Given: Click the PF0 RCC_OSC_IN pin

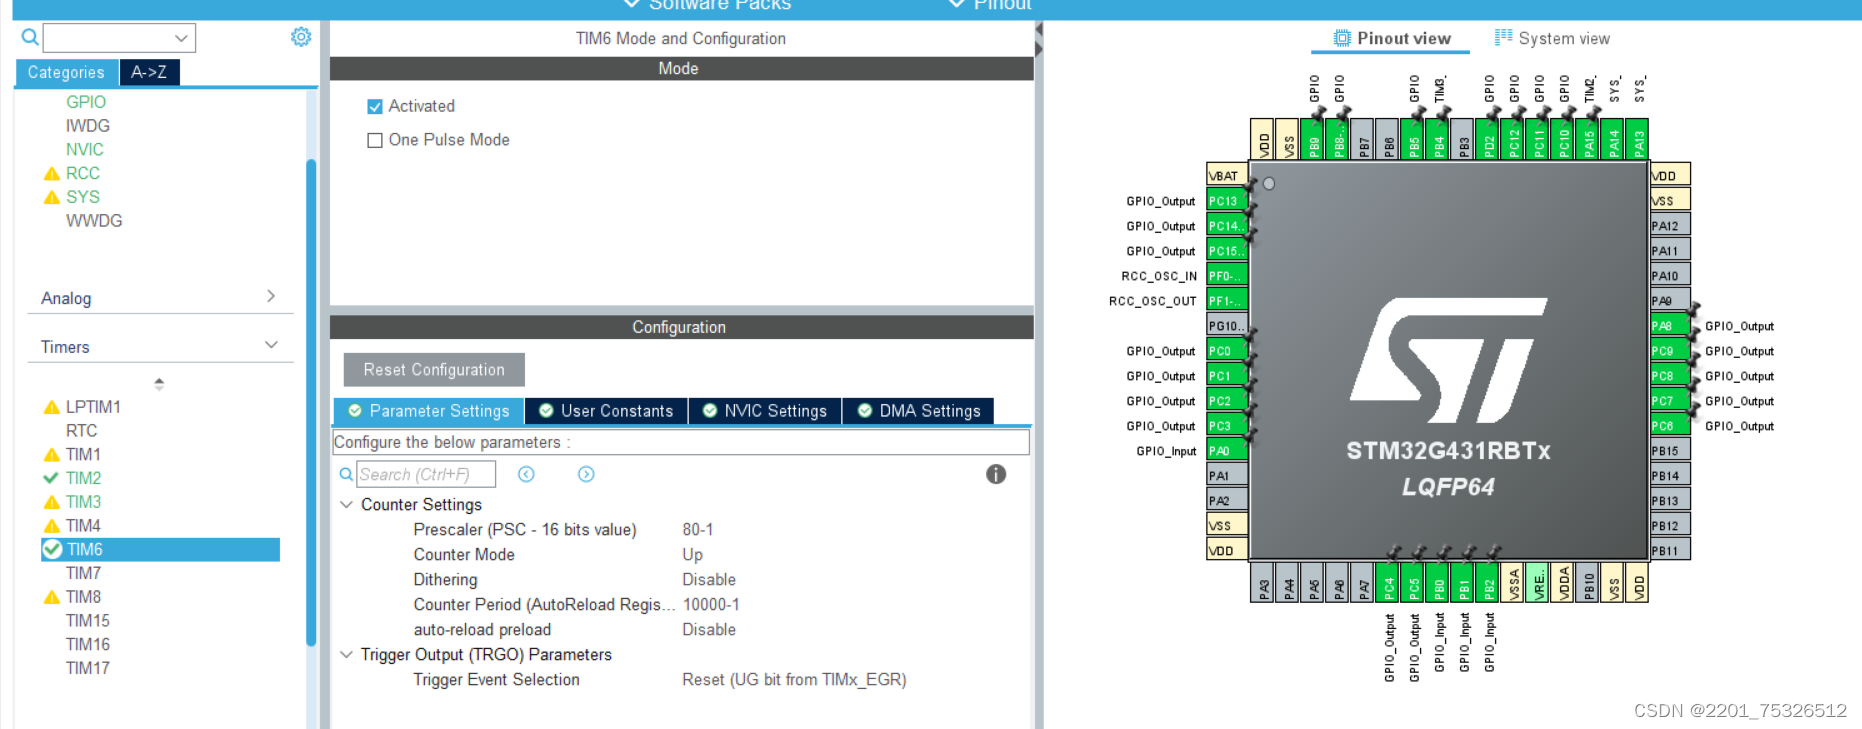Looking at the screenshot, I should point(1227,276).
